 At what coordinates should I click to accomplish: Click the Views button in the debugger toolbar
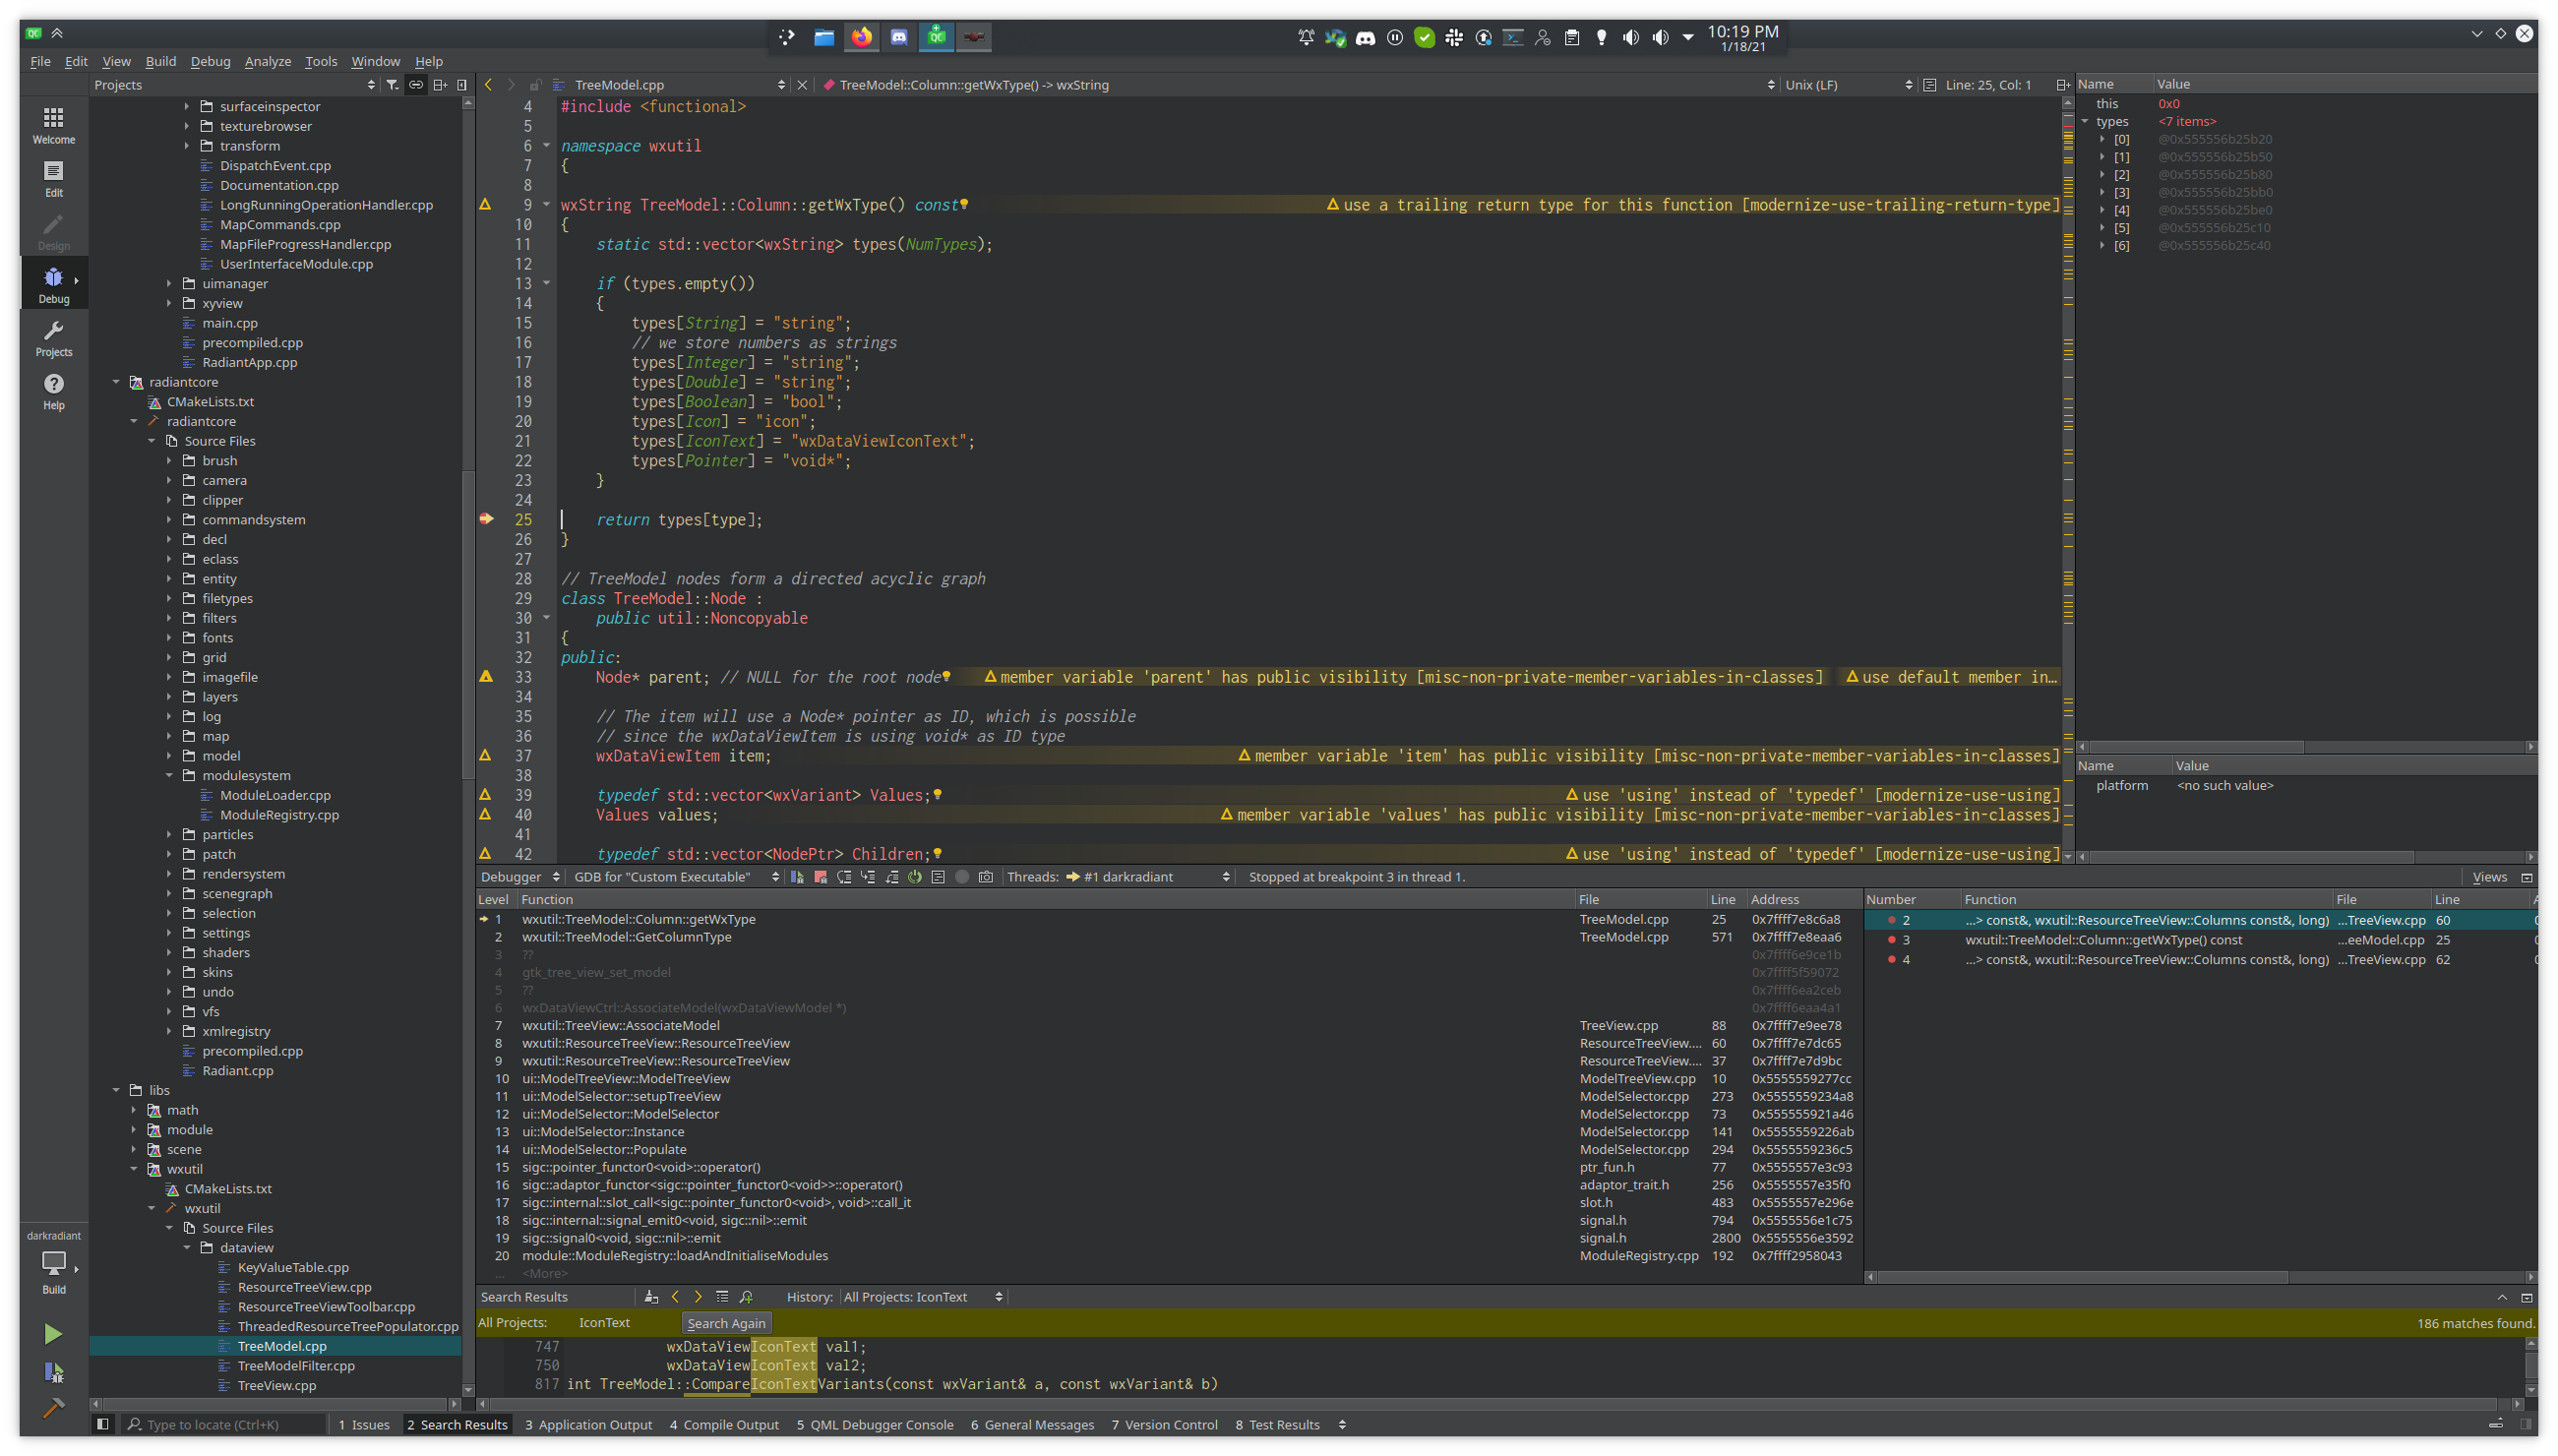[x=2489, y=877]
